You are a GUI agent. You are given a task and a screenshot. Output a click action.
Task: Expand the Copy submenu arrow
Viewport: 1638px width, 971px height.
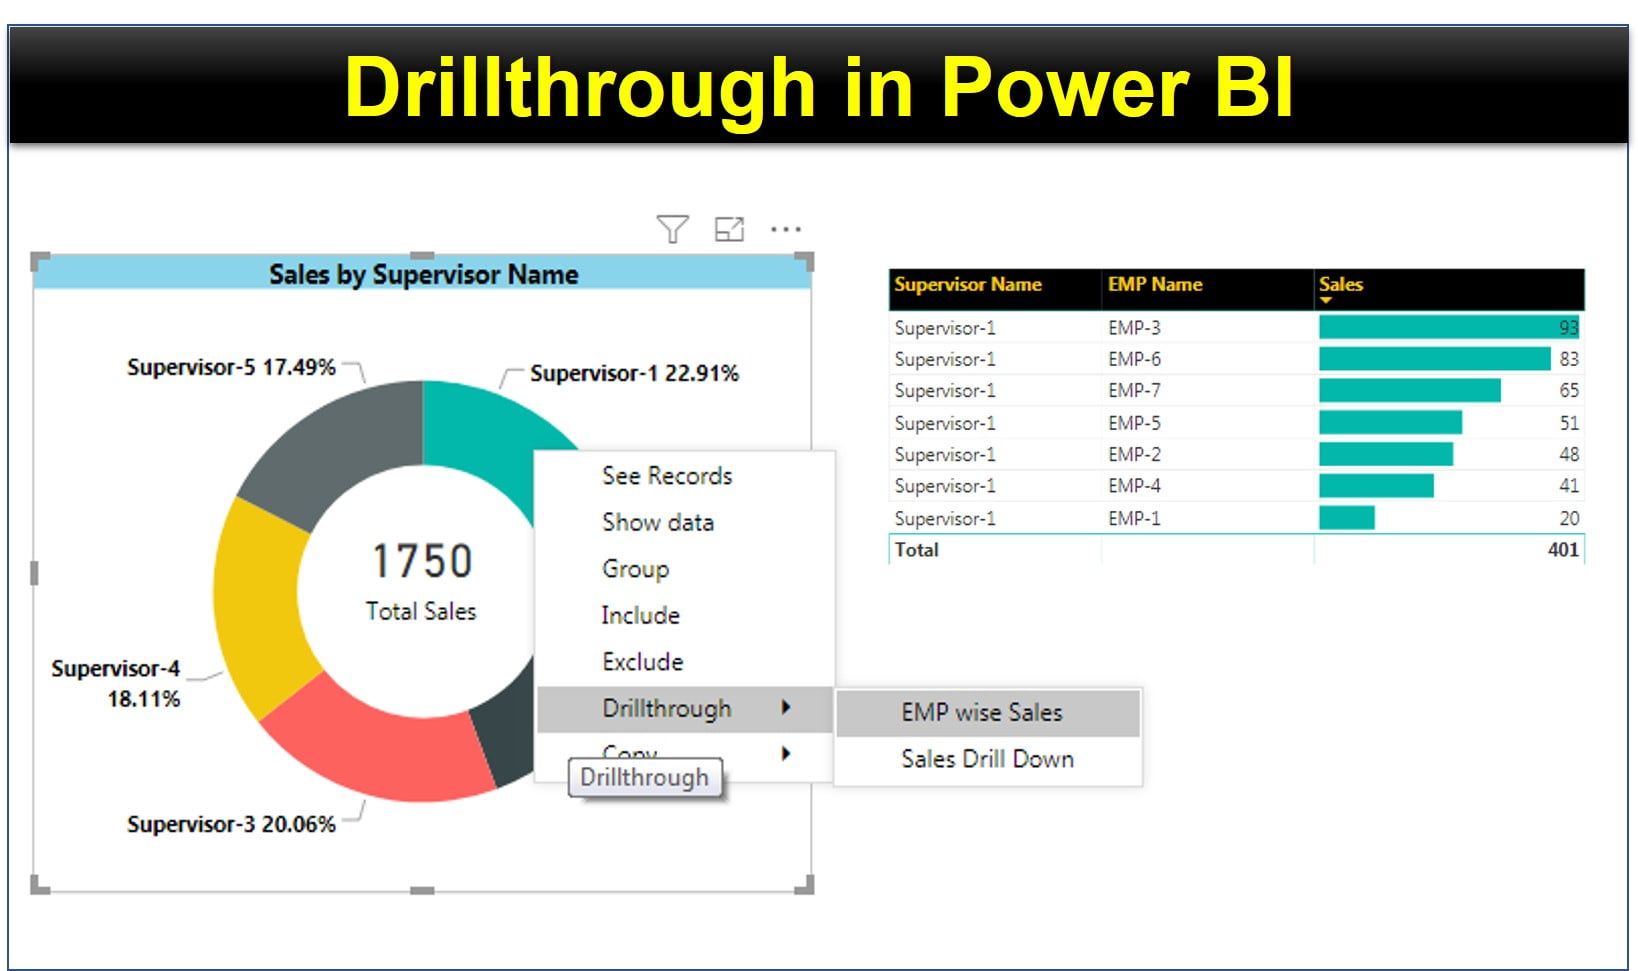point(786,753)
